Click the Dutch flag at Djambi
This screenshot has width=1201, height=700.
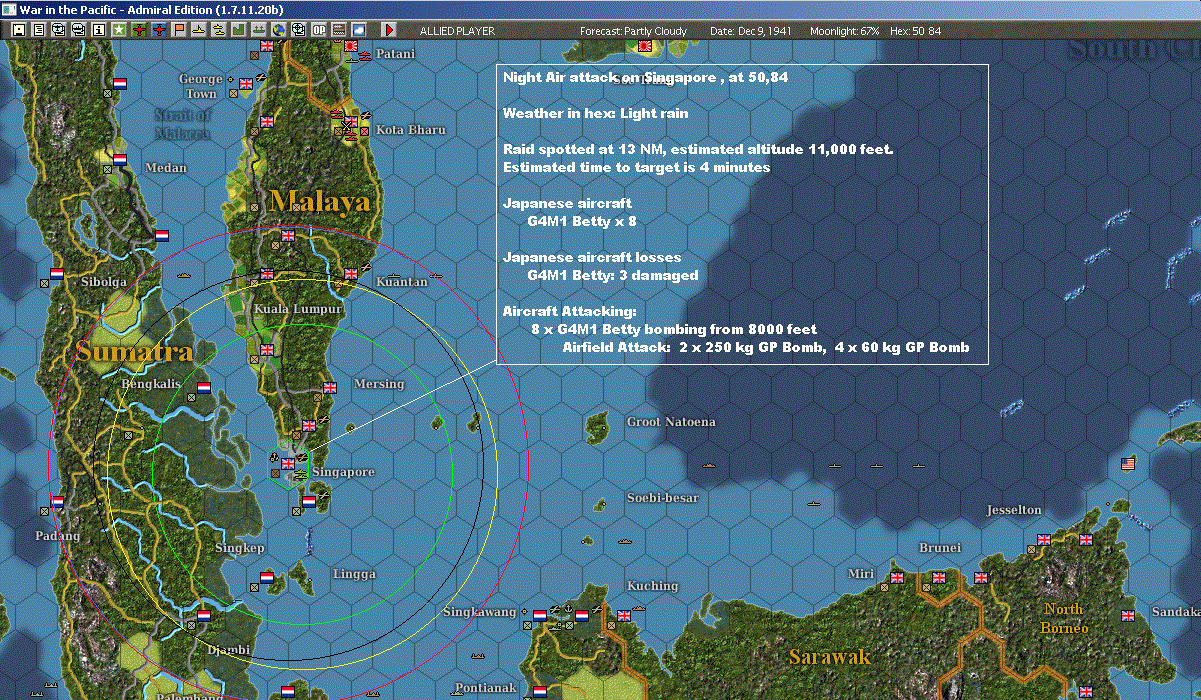[203, 616]
